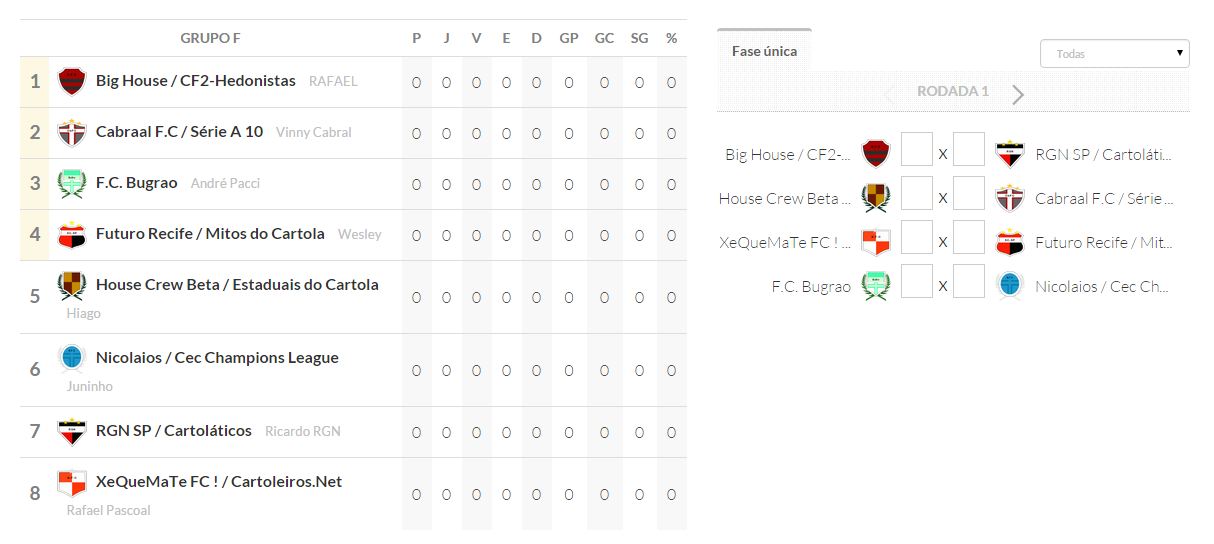Click the XeQueMaTe FC crest in standings
Viewport: 1214px width, 544px height.
click(x=72, y=482)
